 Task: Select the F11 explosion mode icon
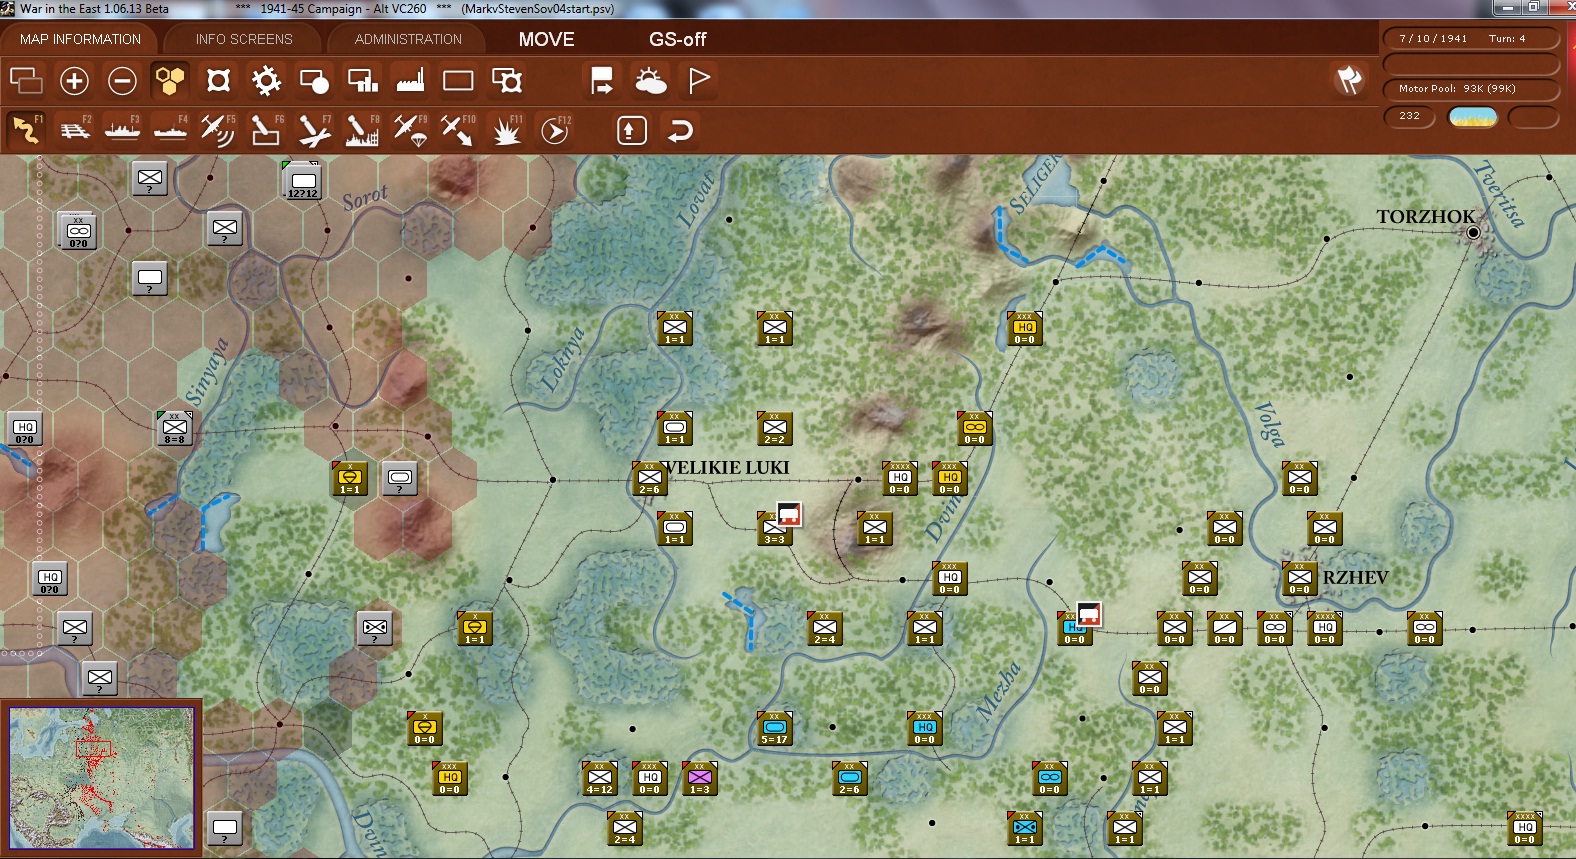507,130
